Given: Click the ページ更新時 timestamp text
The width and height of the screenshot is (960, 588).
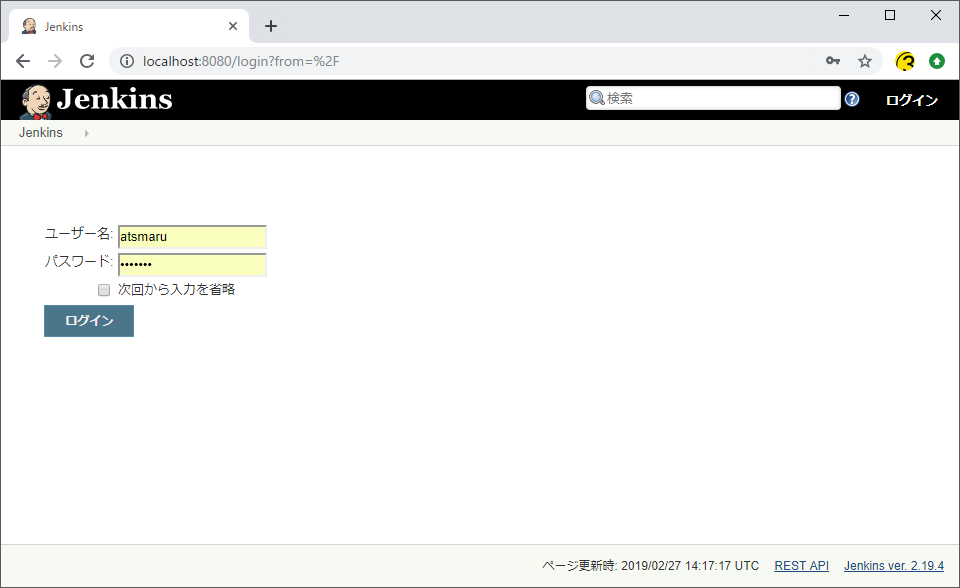Looking at the screenshot, I should [x=650, y=566].
